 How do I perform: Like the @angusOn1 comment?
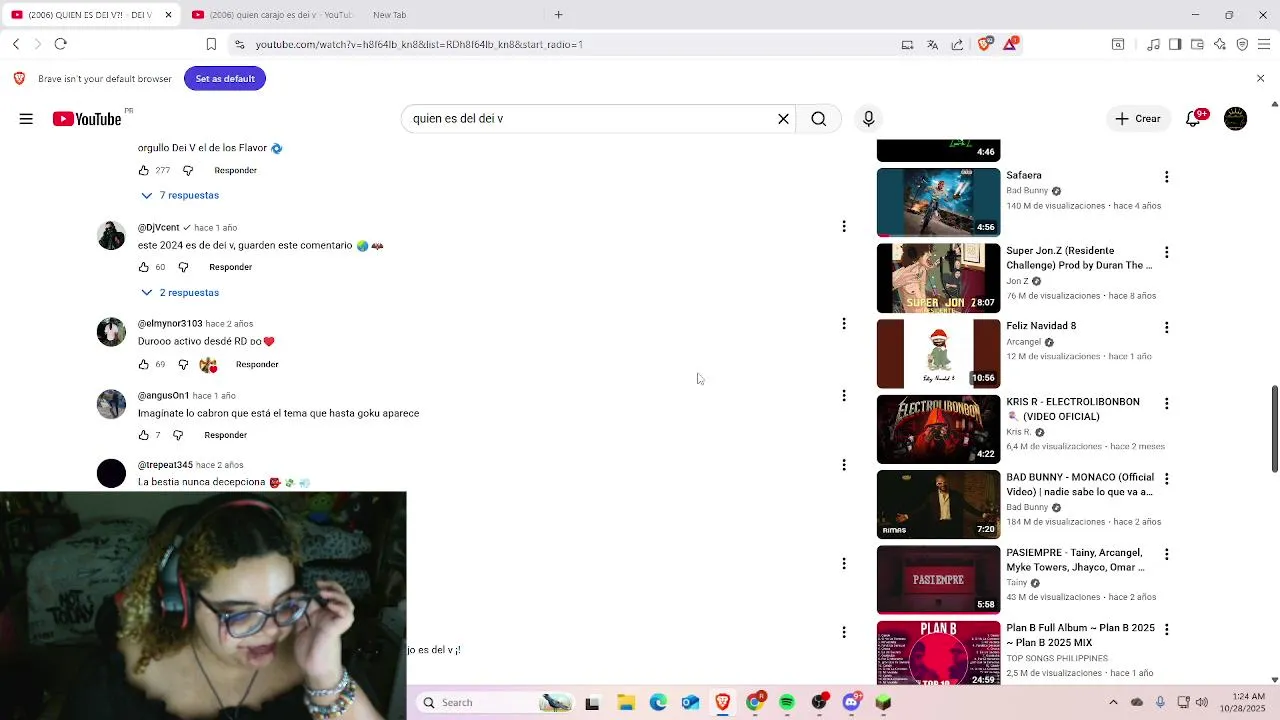point(143,435)
